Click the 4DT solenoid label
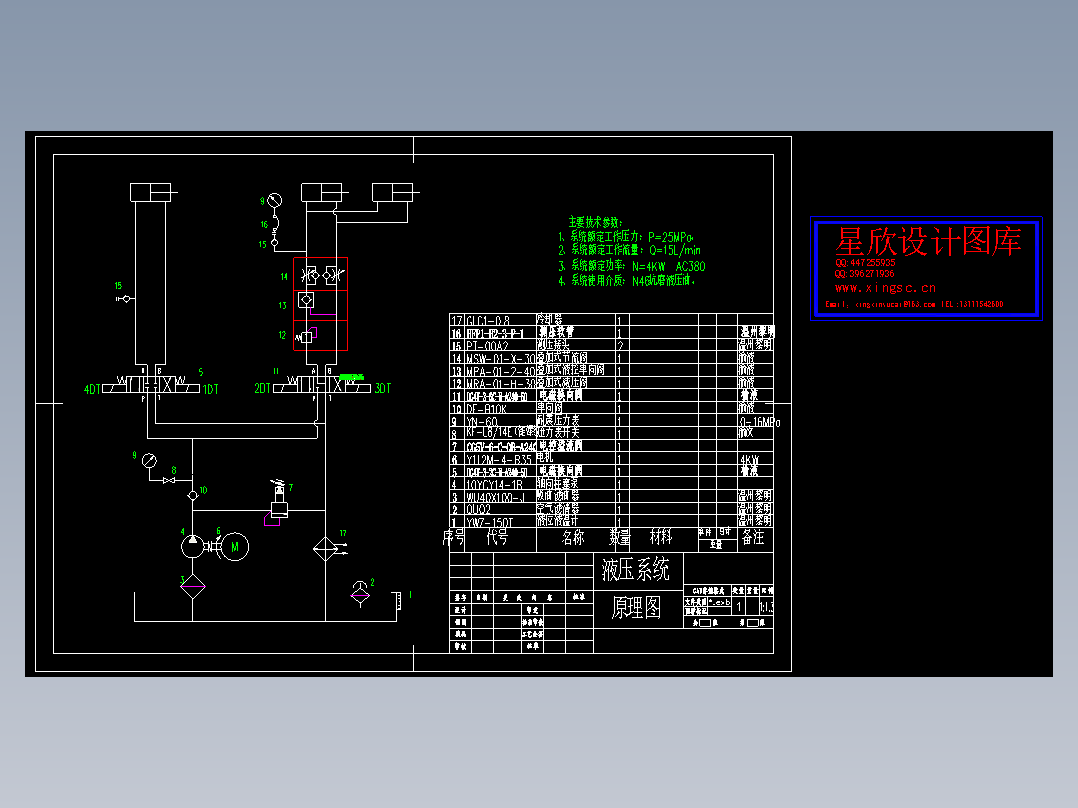Image resolution: width=1078 pixels, height=808 pixels. (x=92, y=389)
